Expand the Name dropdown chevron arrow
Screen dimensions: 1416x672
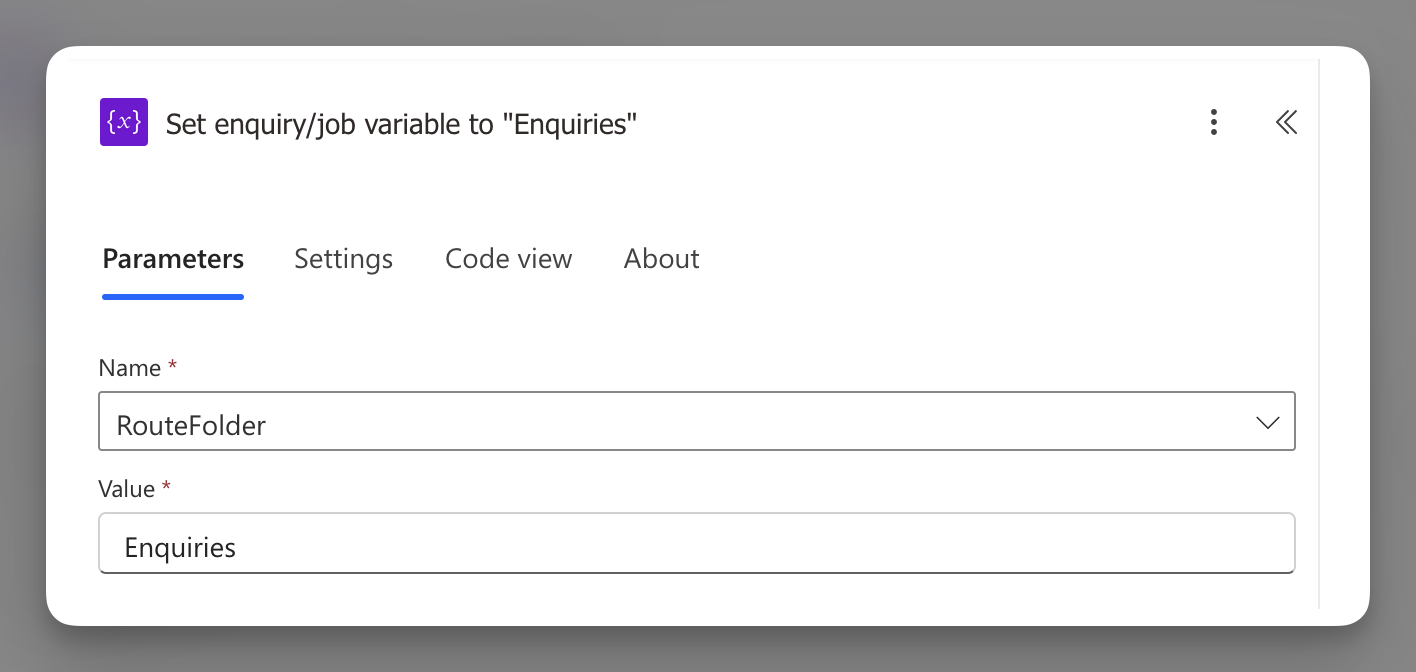pos(1267,423)
